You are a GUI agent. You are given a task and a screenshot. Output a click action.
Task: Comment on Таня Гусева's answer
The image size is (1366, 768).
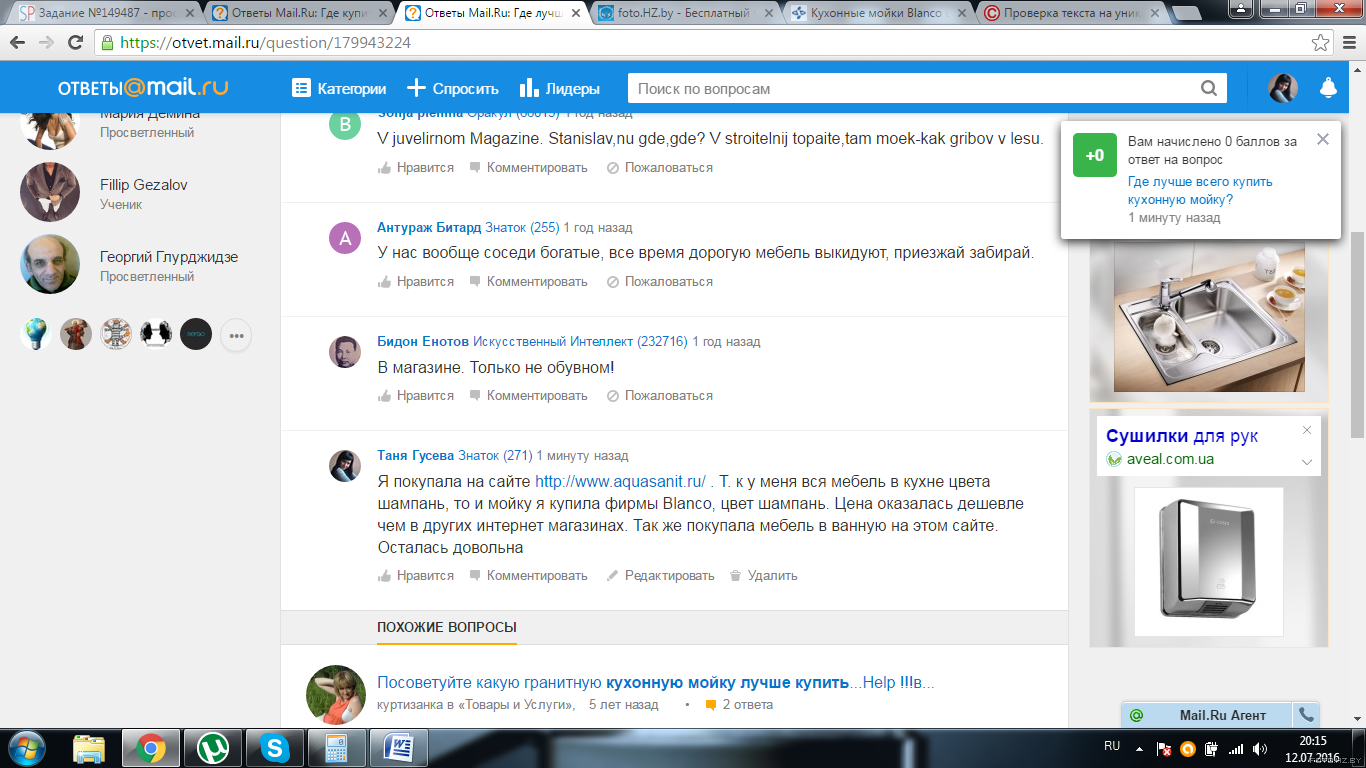click(528, 575)
